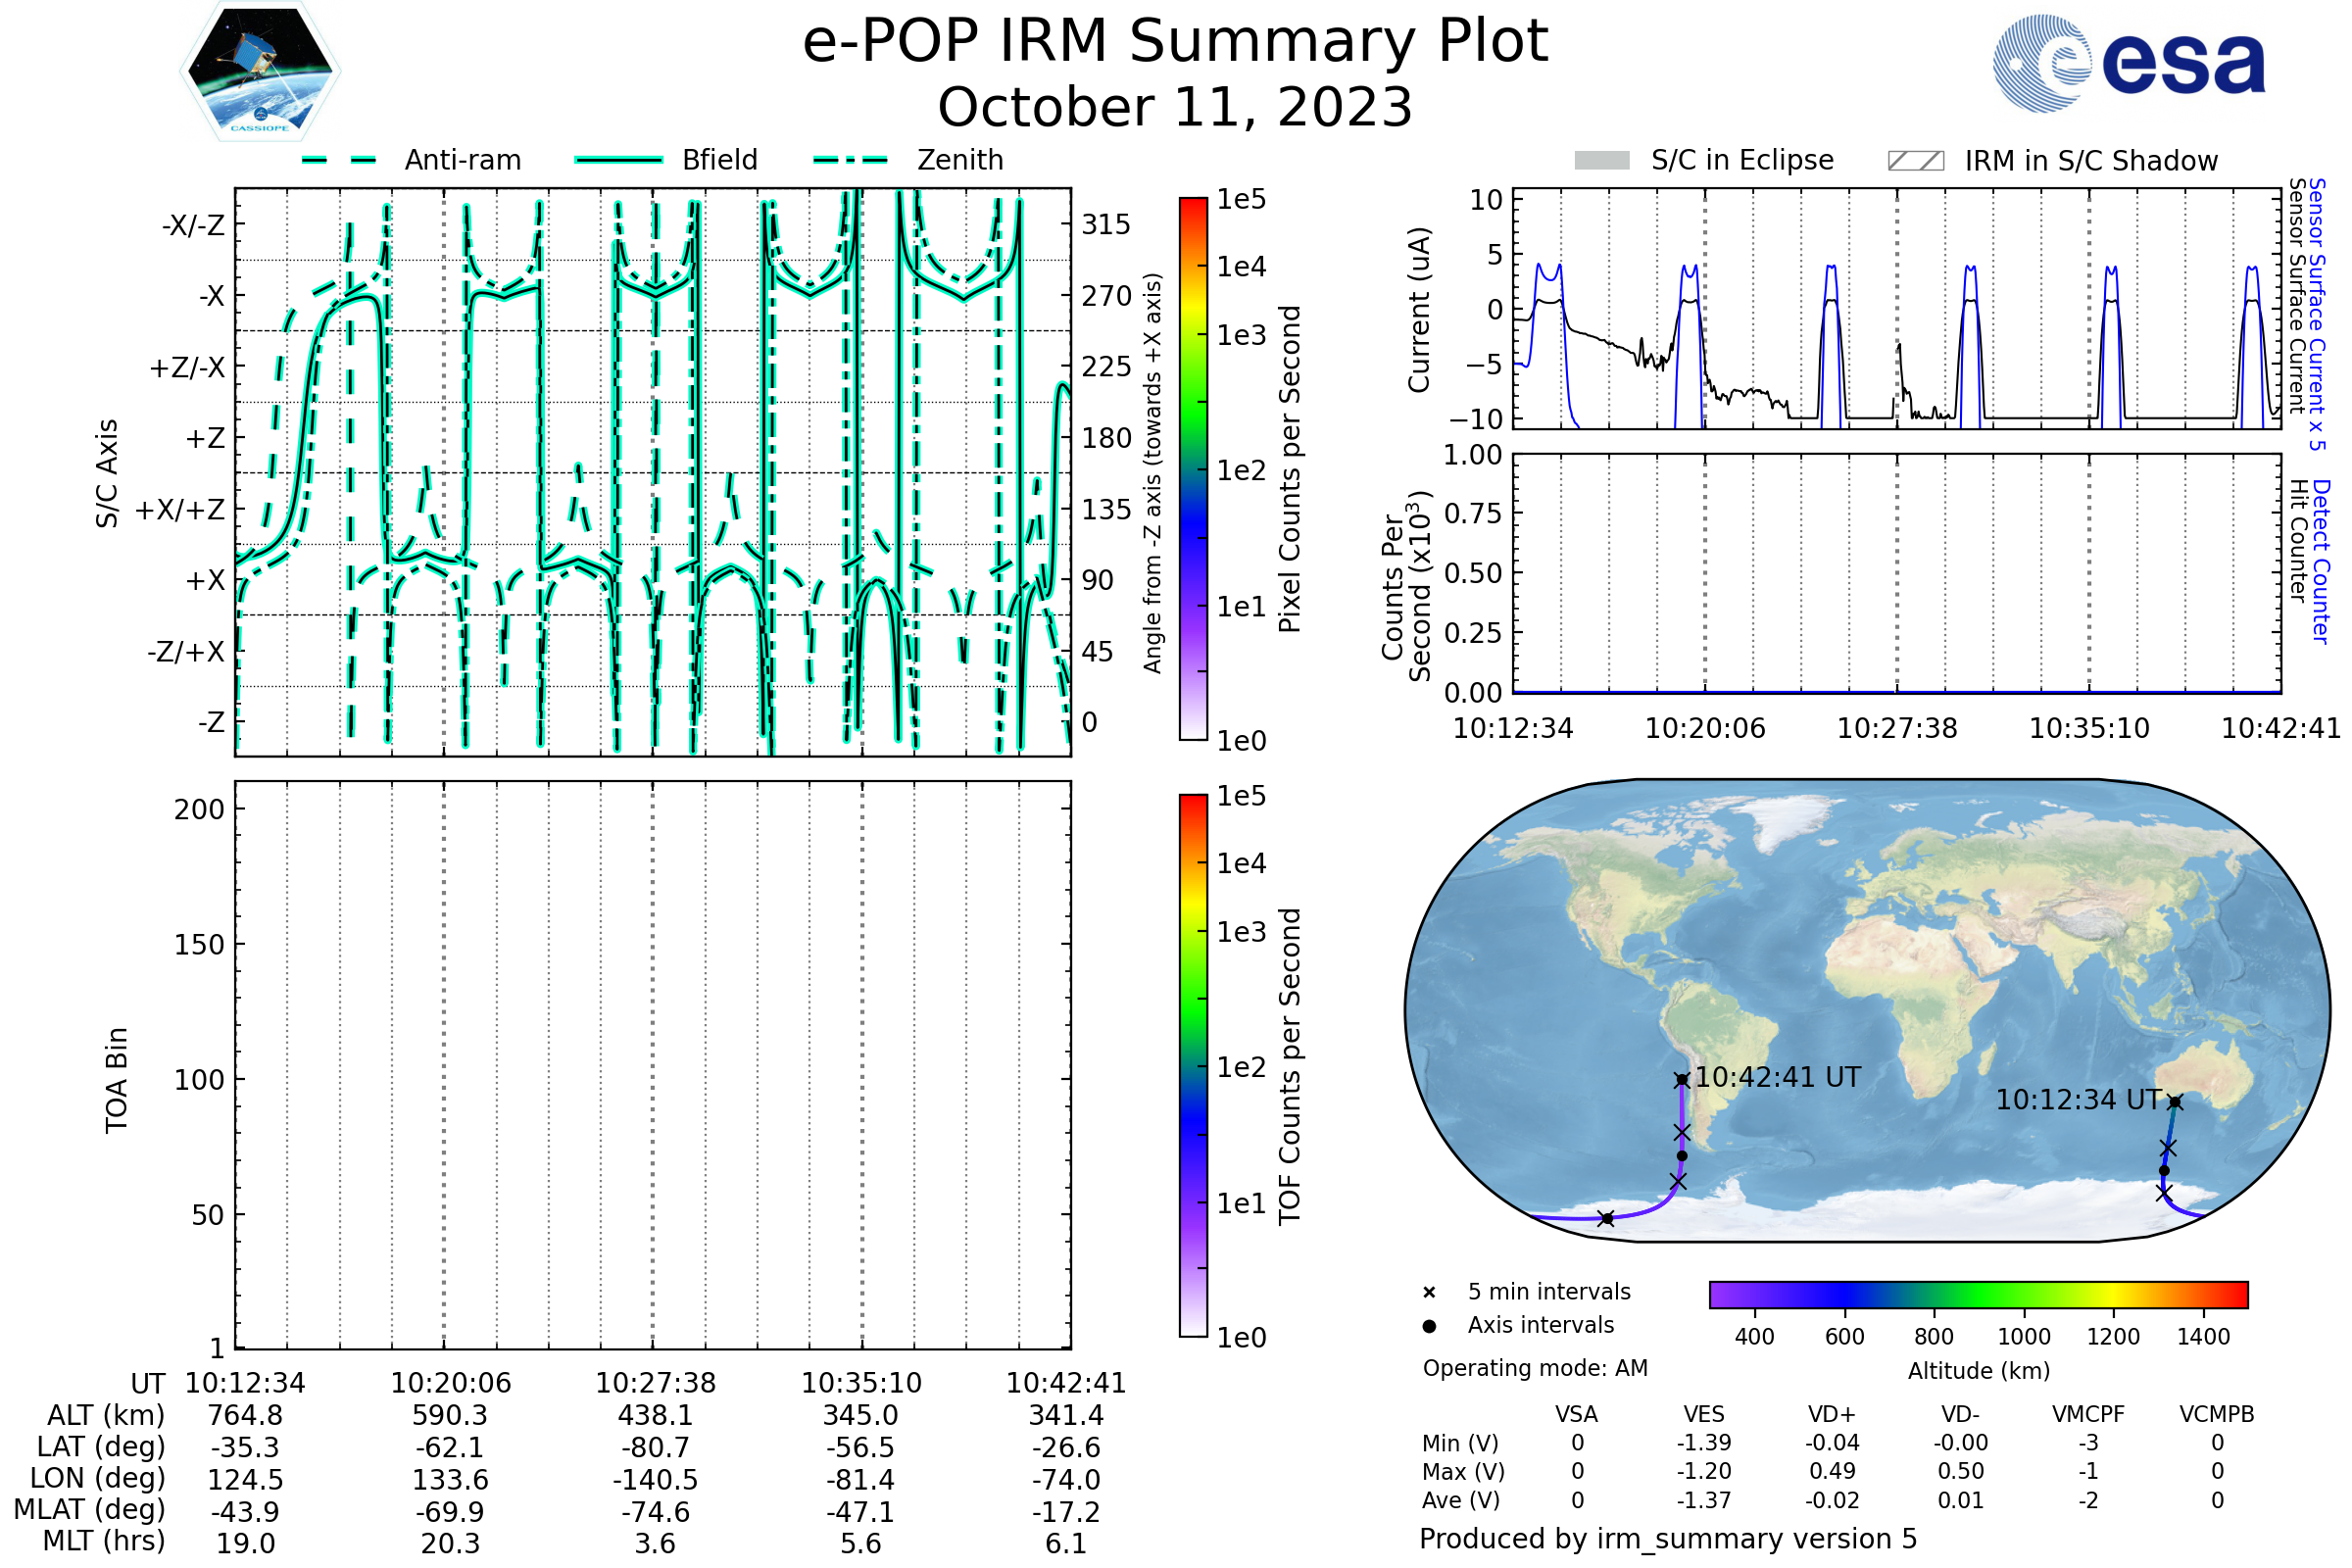
Task: Click the Anti-ram dashed line legend sample
Action: tap(339, 160)
